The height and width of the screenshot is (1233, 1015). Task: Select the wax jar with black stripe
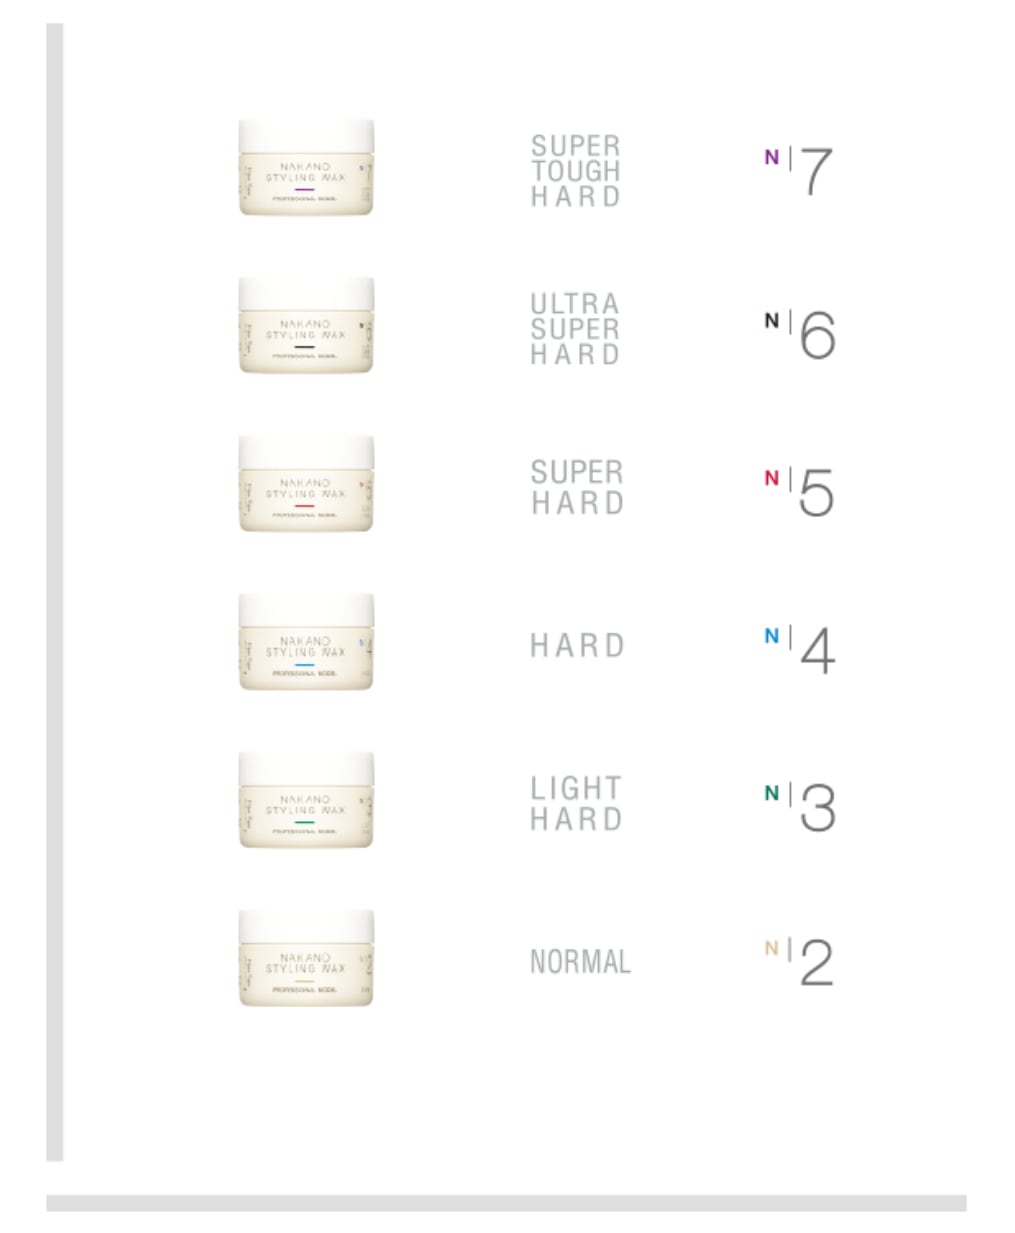pyautogui.click(x=306, y=325)
